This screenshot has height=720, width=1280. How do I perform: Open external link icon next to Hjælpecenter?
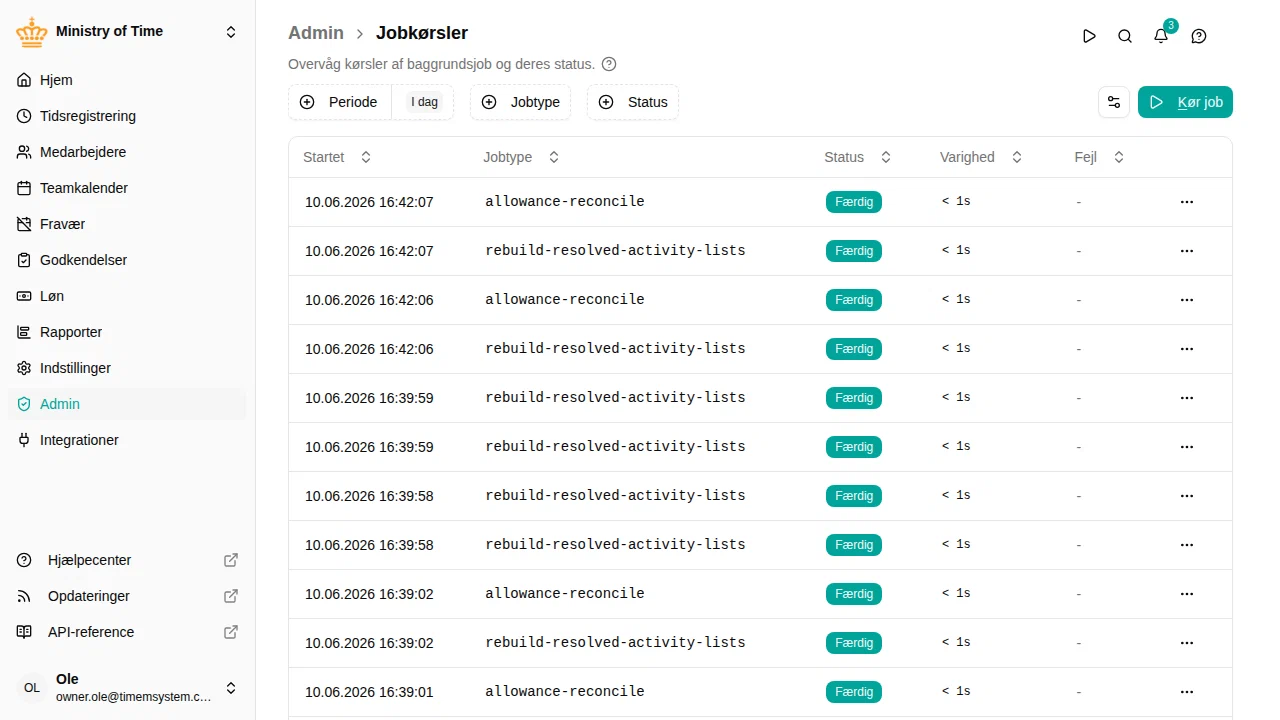(x=231, y=560)
